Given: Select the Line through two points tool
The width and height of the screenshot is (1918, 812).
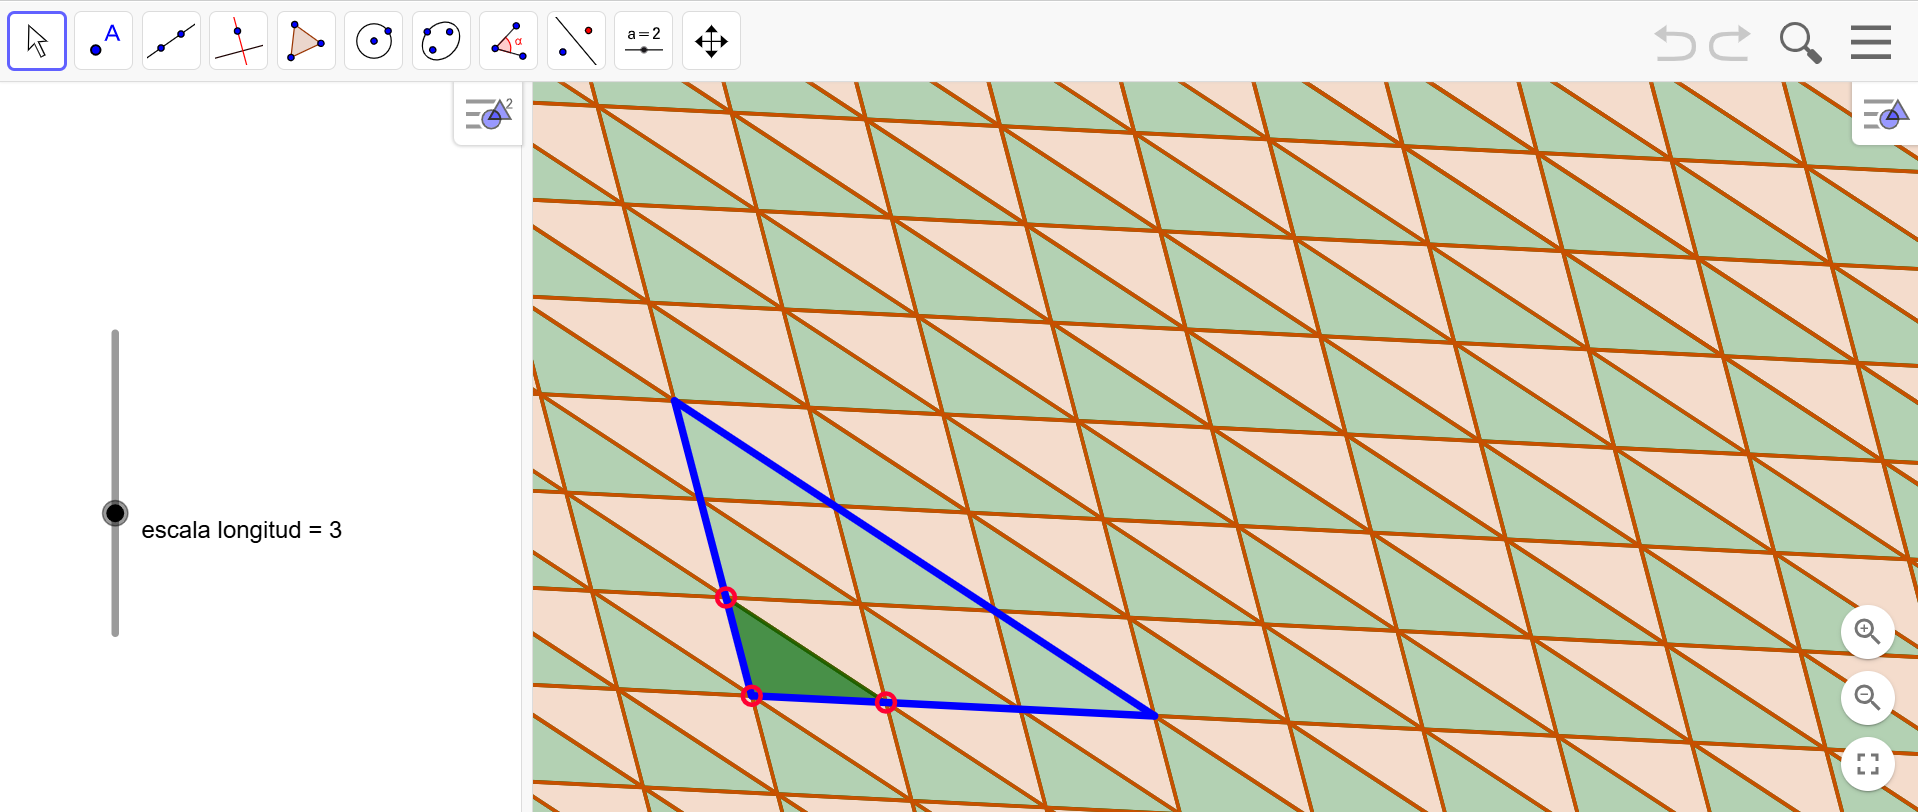Looking at the screenshot, I should click(x=171, y=41).
